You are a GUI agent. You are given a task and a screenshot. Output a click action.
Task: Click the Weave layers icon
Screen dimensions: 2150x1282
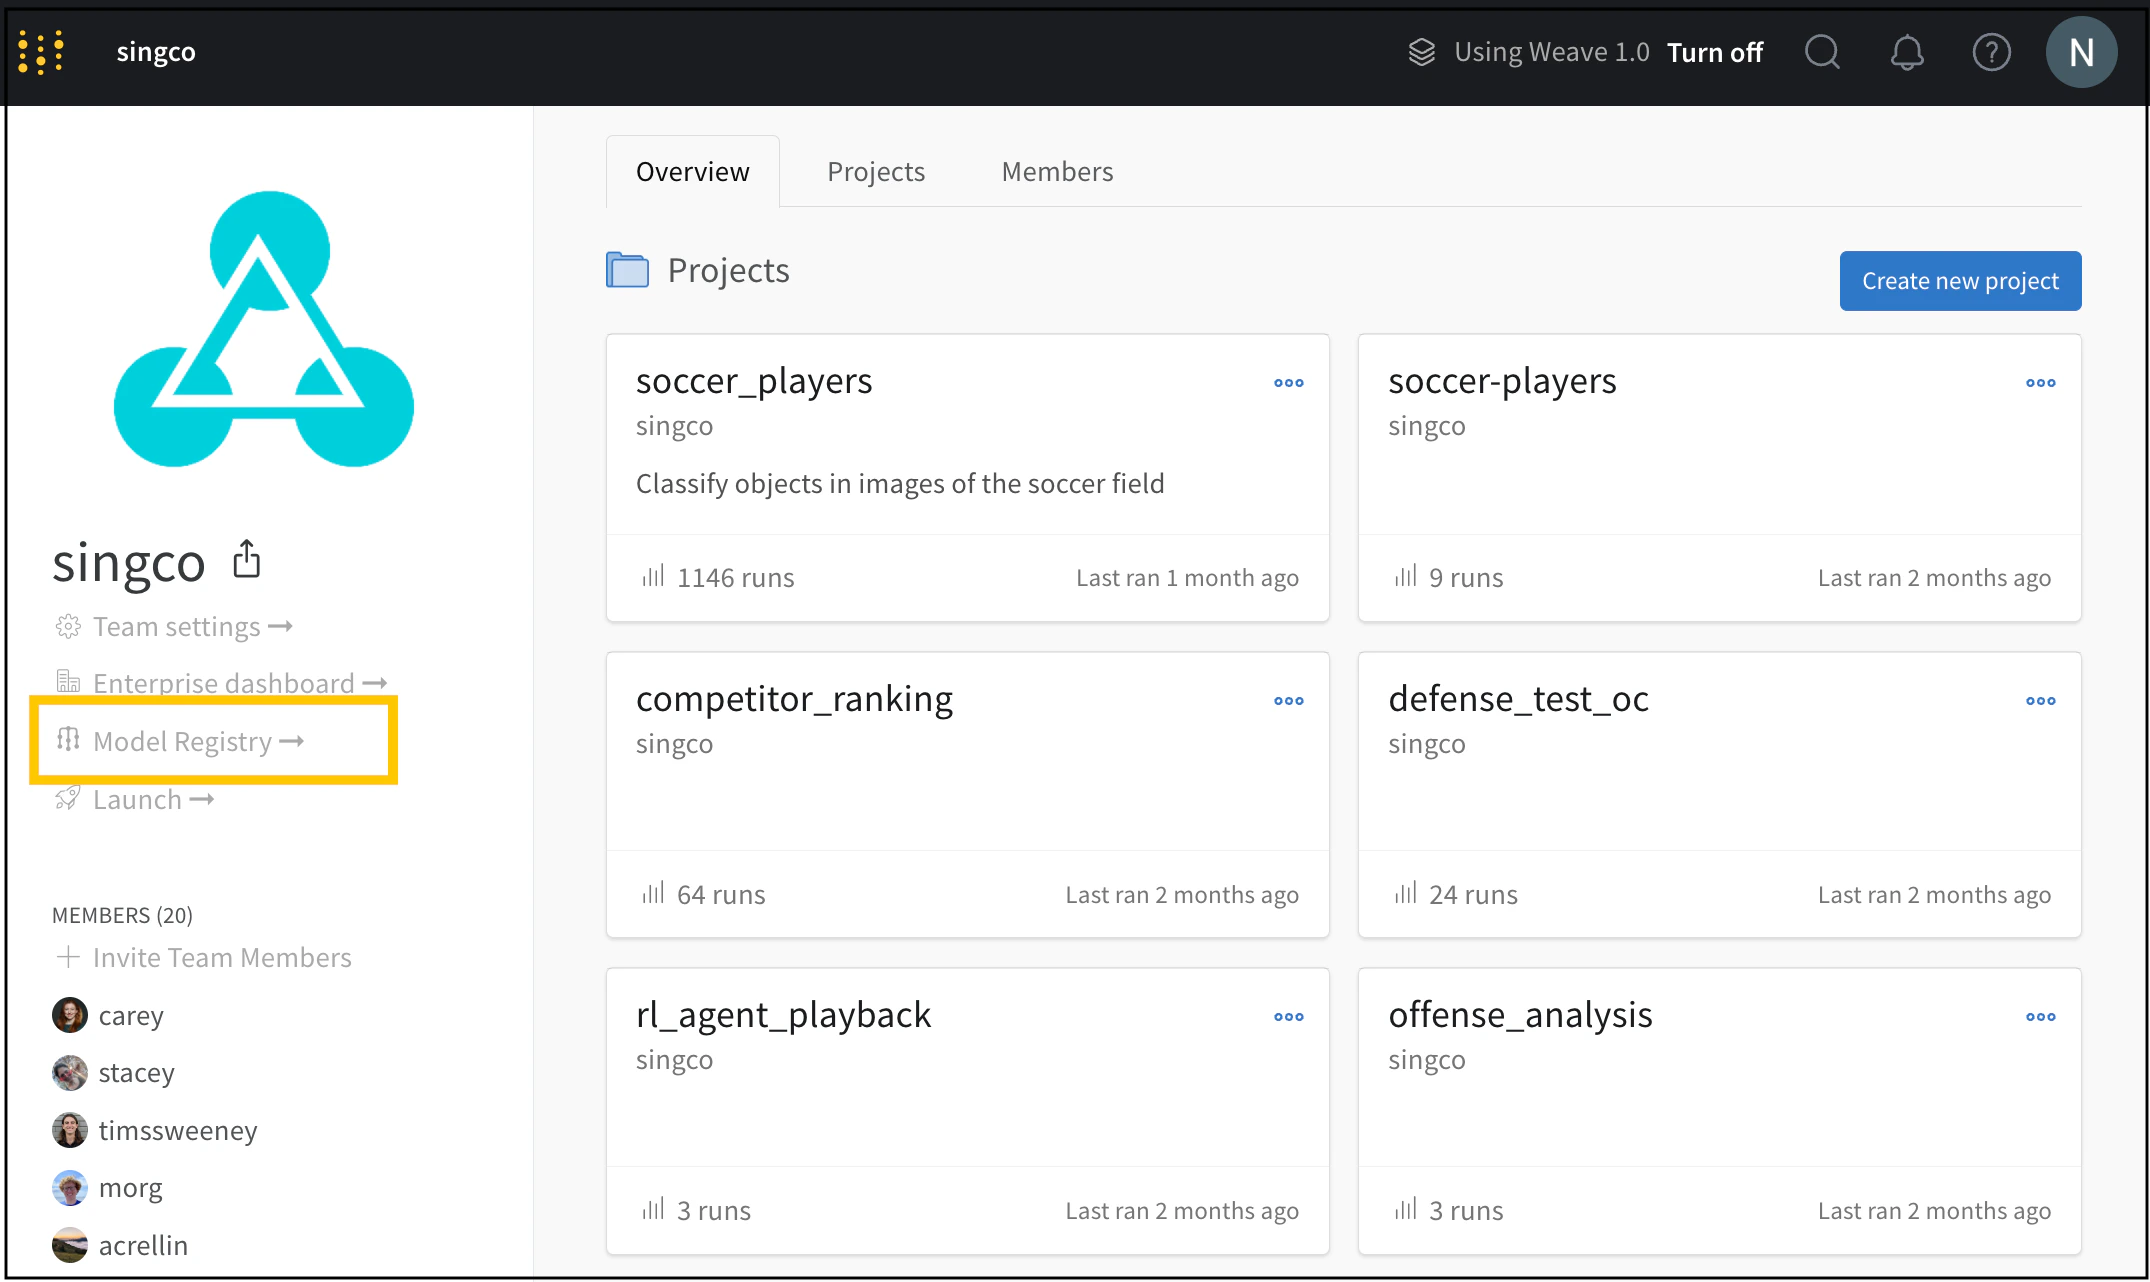(x=1421, y=52)
